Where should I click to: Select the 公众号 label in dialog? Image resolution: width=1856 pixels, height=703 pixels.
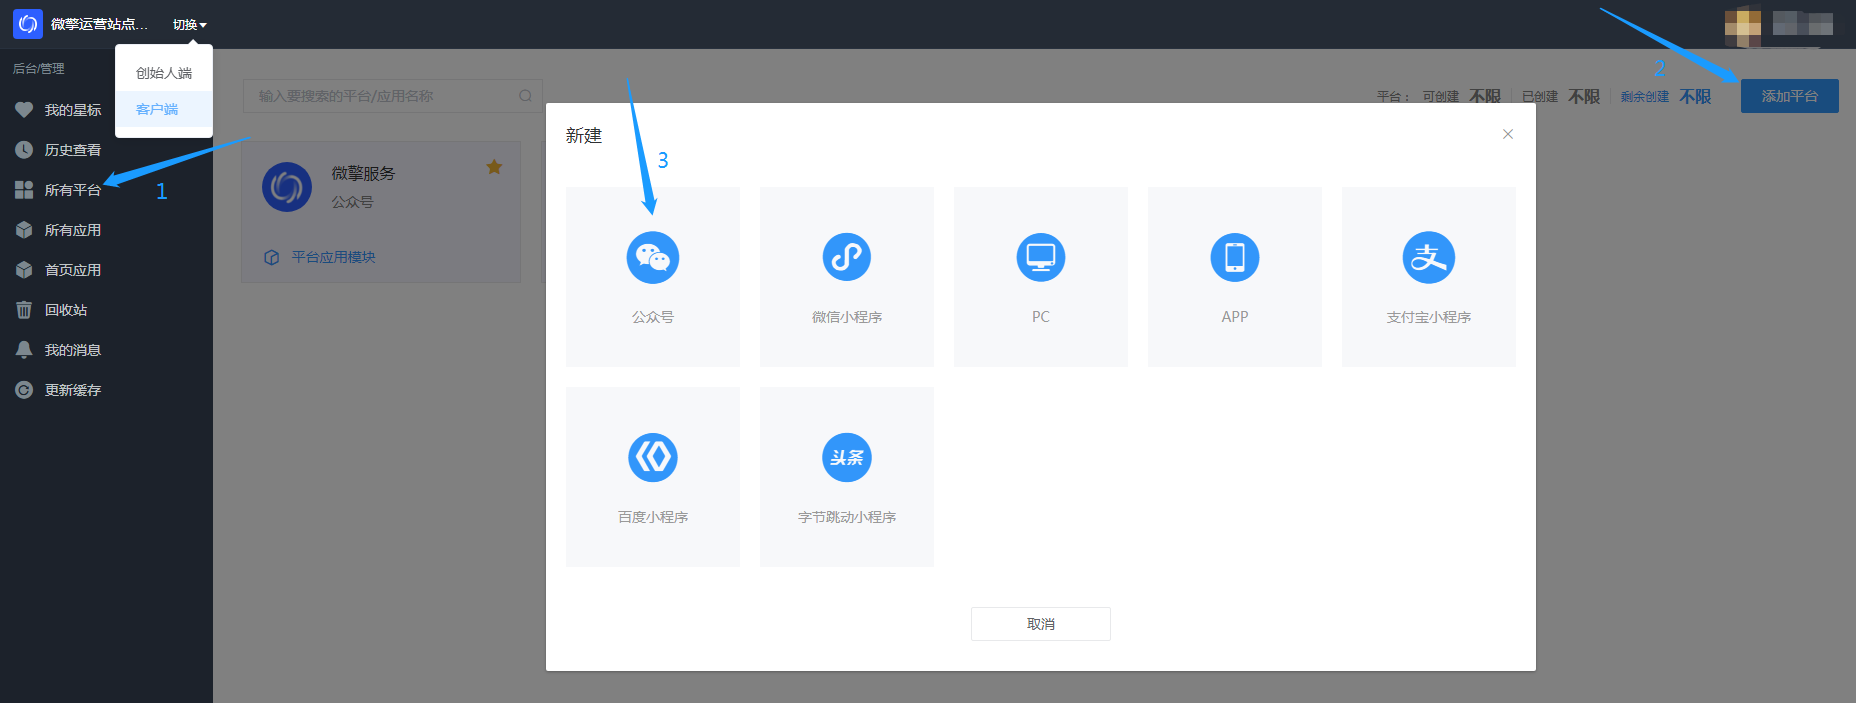pos(653,317)
